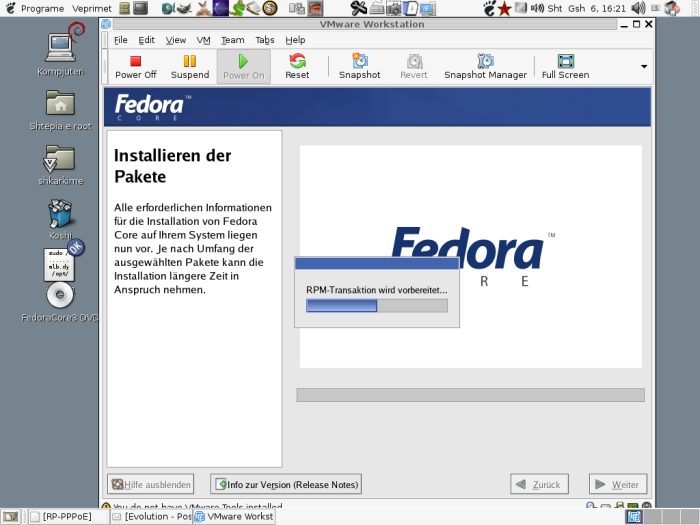700x525 pixels.
Task: Open the VM menu
Action: (204, 40)
